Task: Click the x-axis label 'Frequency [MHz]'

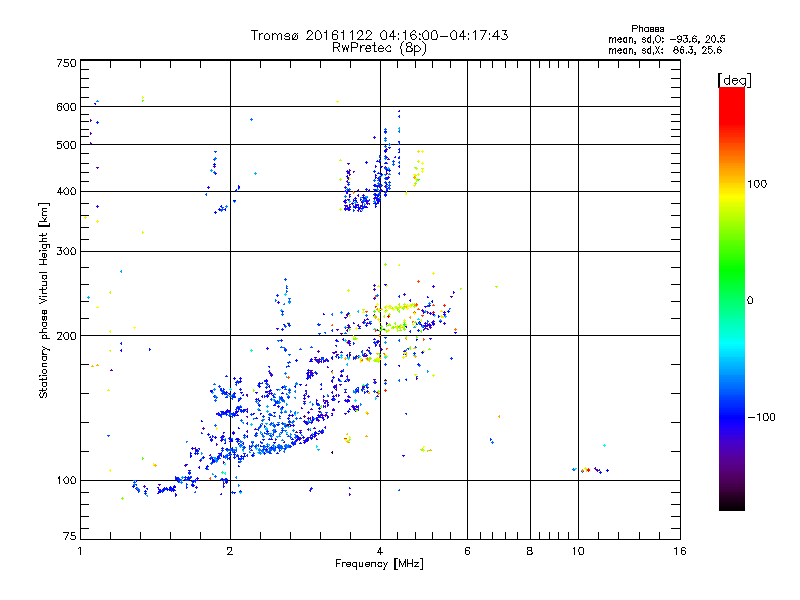Action: click(379, 564)
